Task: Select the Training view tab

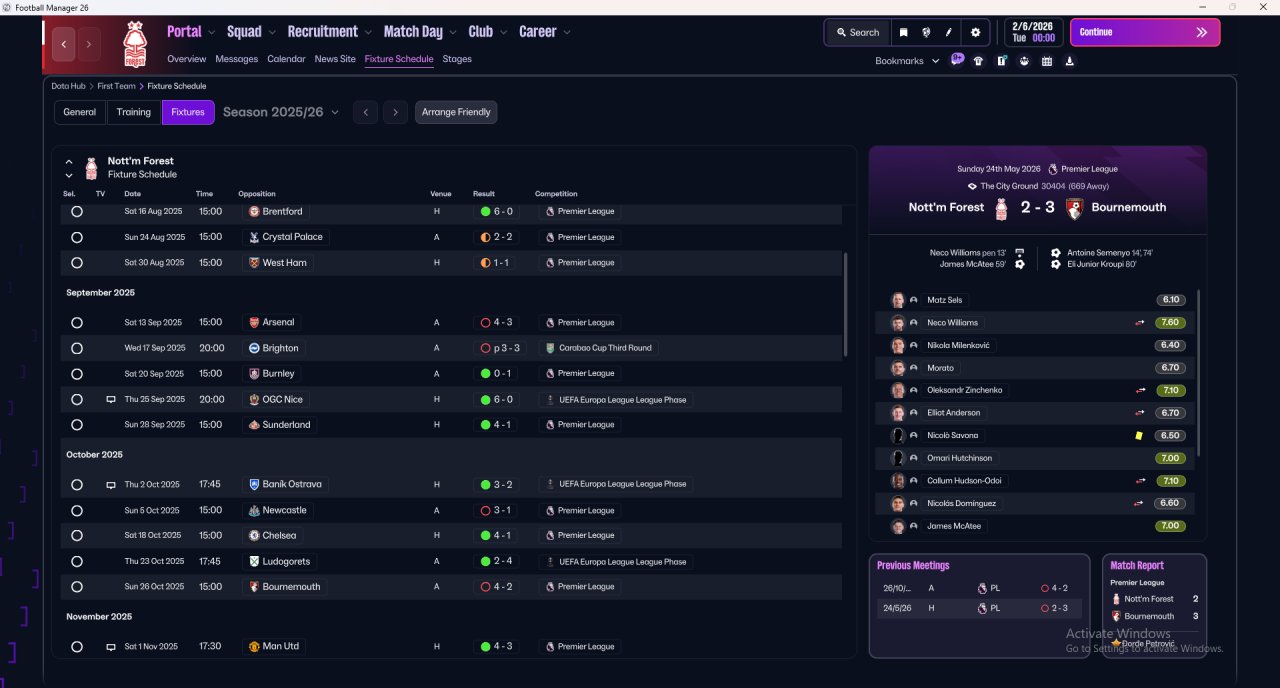Action: [134, 112]
